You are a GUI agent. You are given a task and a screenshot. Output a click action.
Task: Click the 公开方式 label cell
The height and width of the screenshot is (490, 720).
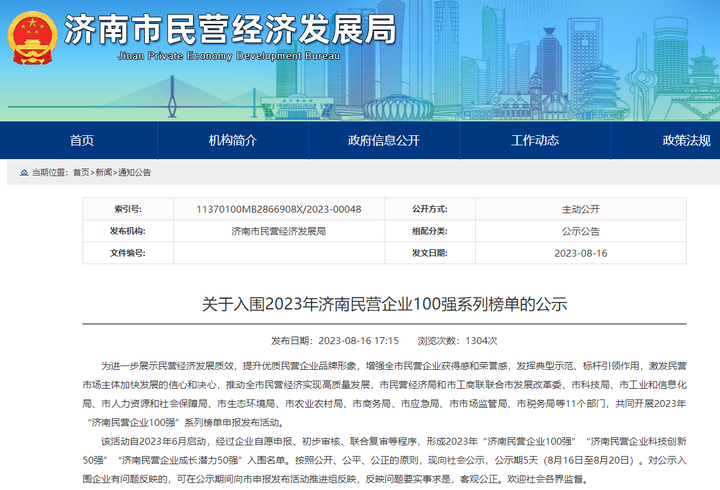430,209
